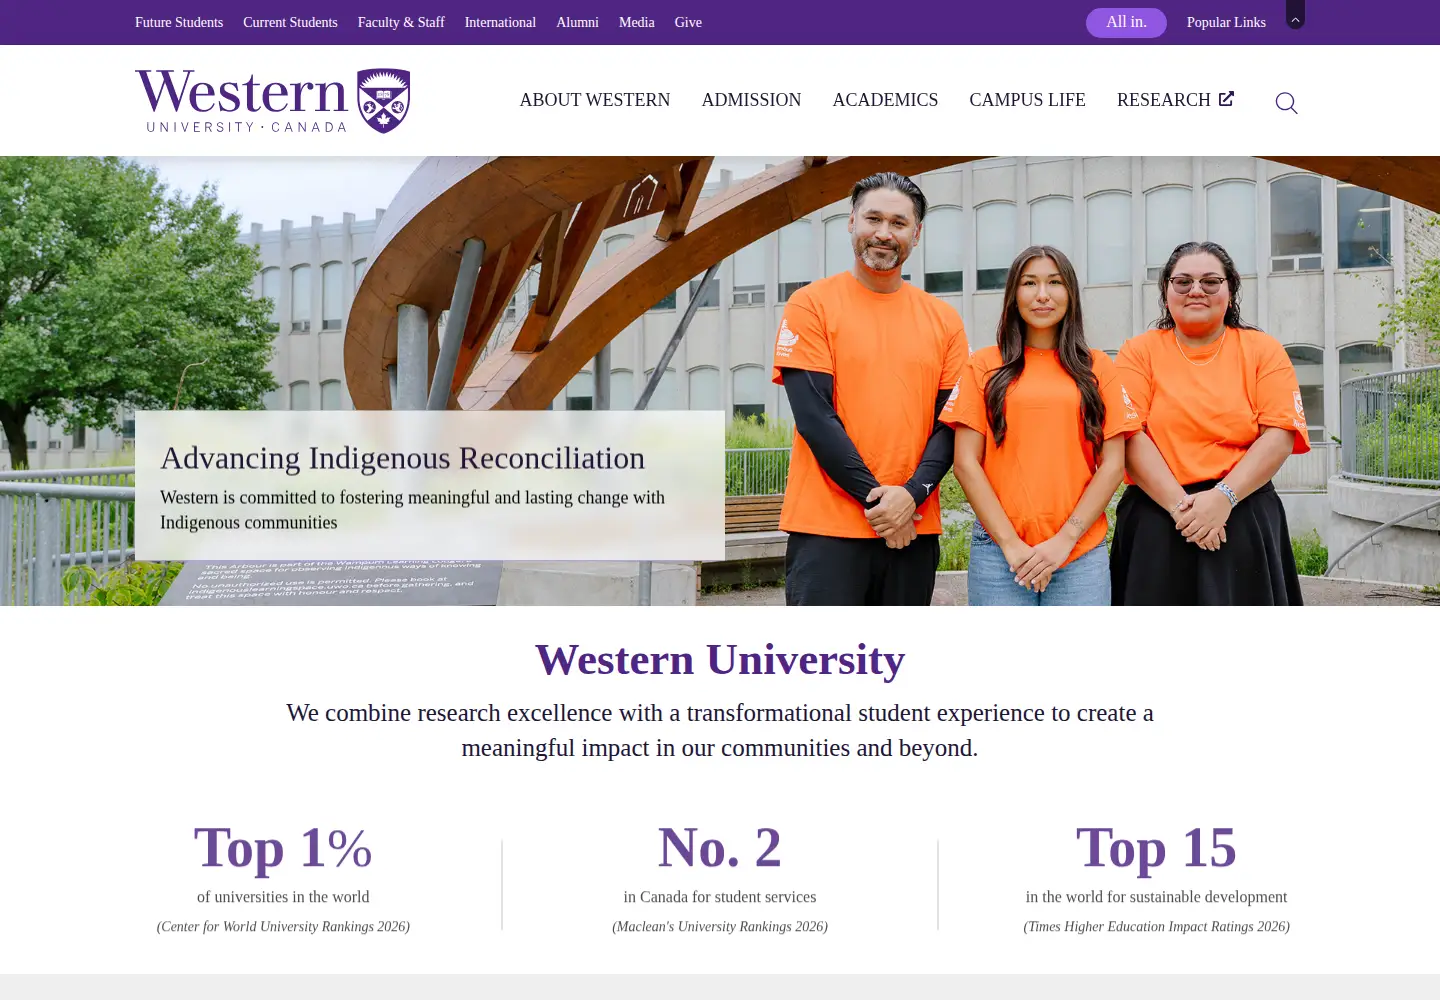
Task: Click the Western University logo
Action: [x=273, y=100]
